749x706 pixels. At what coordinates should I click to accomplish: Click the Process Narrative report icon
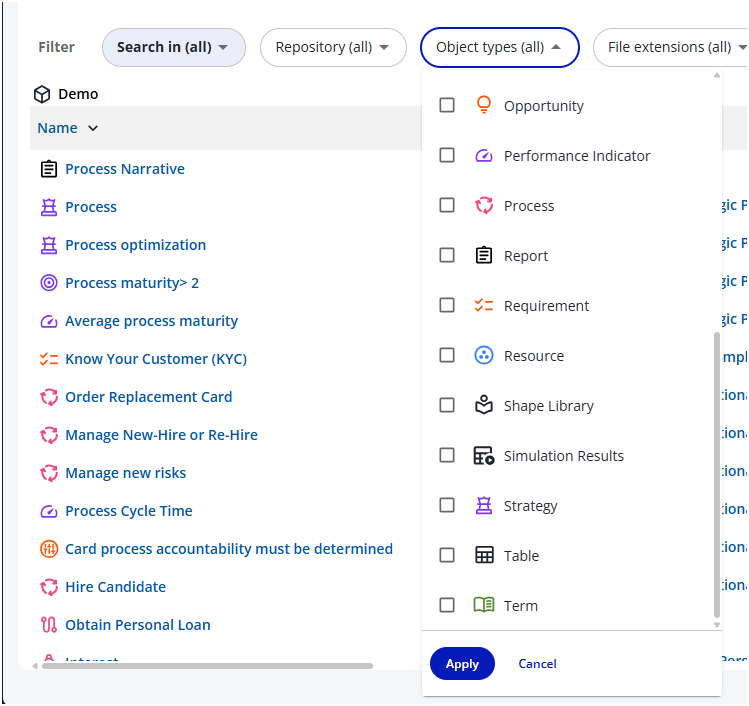click(48, 169)
